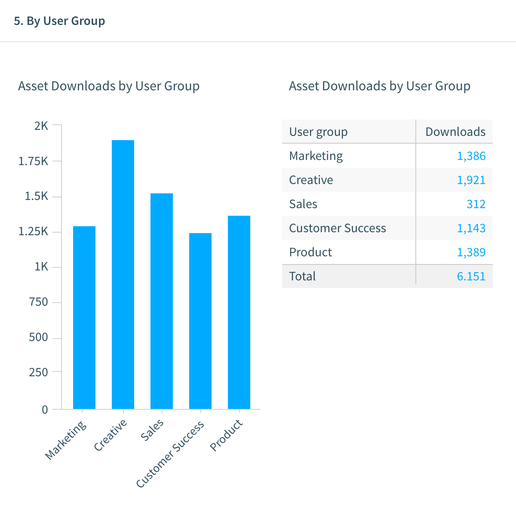This screenshot has width=516, height=516.
Task: Open the Creative downloads value 1,921
Action: pos(471,180)
